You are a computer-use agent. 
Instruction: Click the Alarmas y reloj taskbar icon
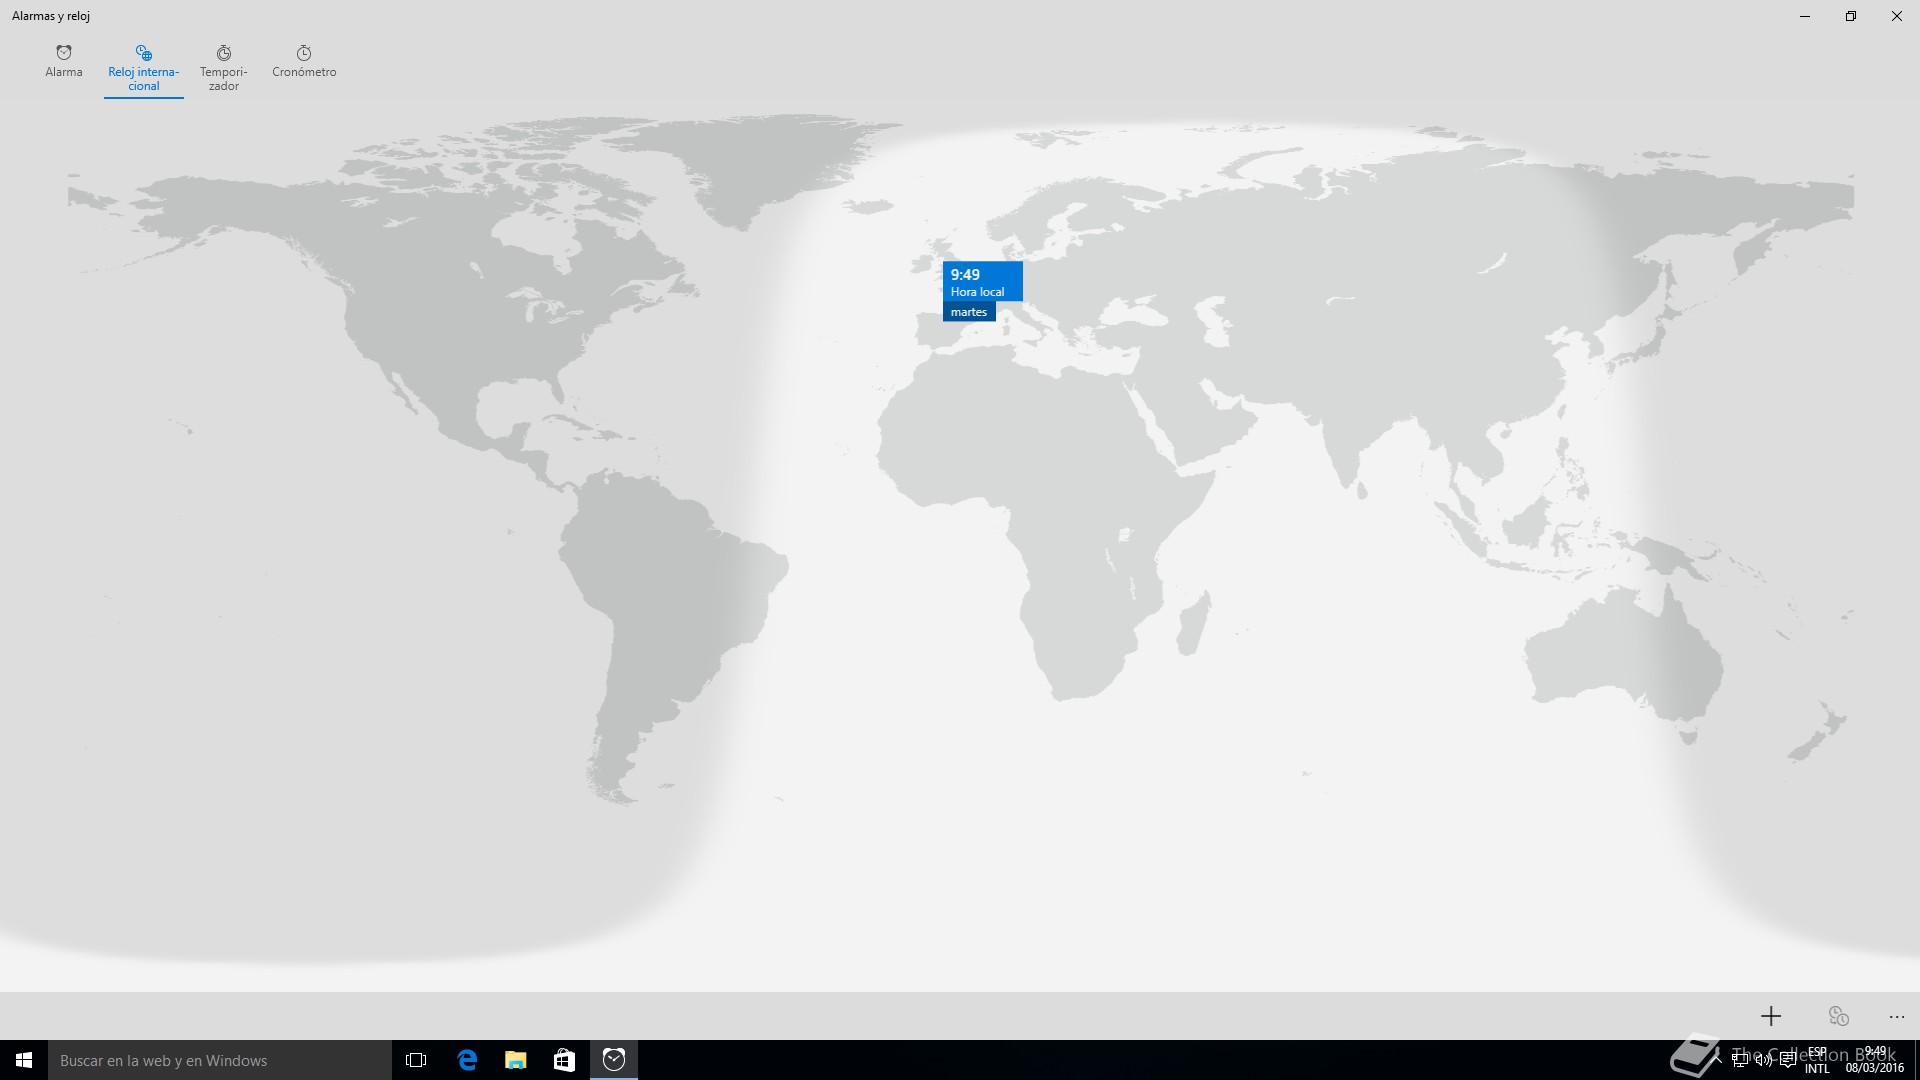coord(614,1060)
